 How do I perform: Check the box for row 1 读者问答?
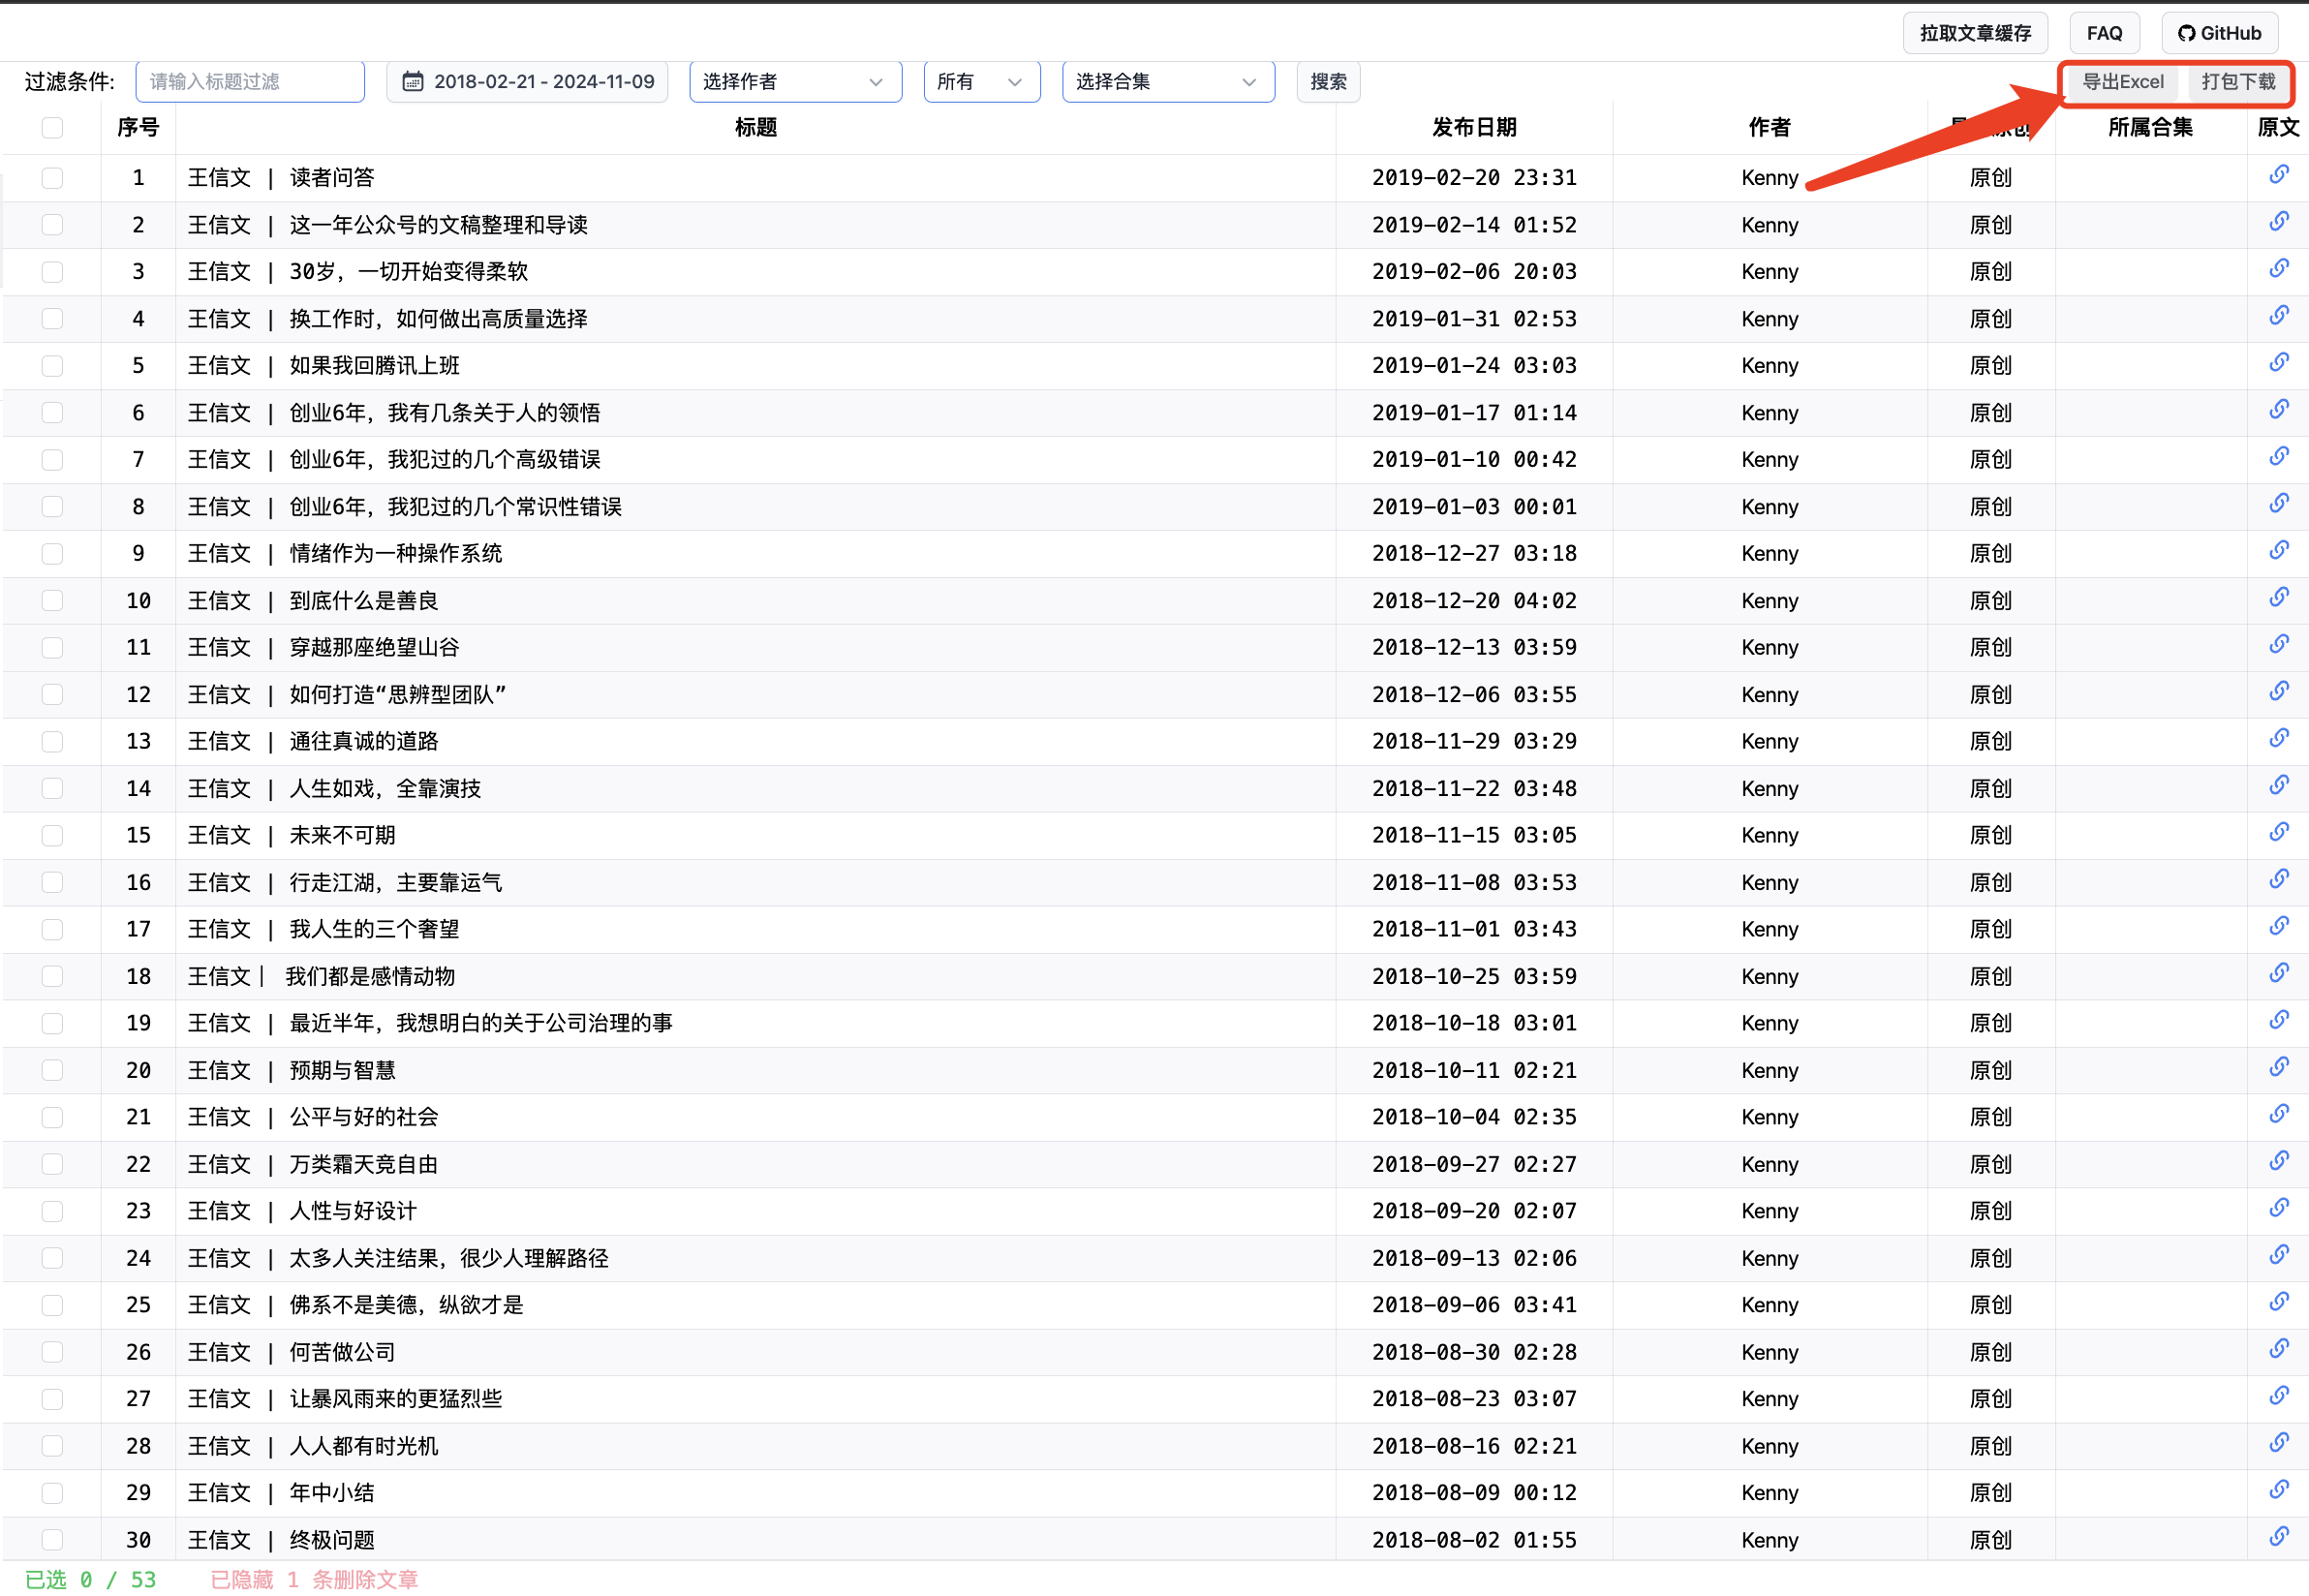52,178
